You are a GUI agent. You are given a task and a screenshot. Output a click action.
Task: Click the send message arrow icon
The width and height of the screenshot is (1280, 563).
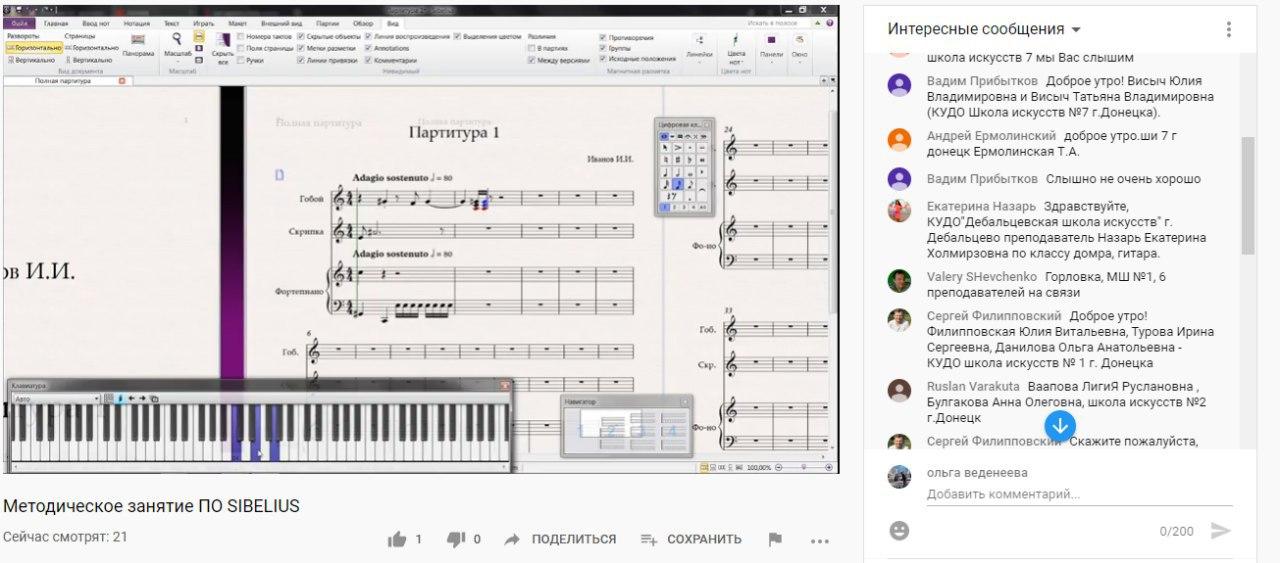coord(1221,531)
